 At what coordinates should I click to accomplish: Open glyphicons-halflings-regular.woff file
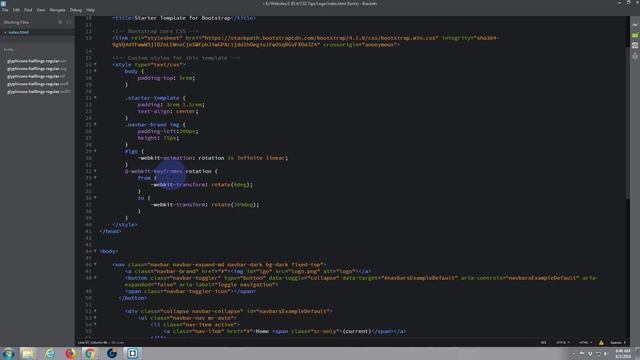pyautogui.click(x=38, y=84)
